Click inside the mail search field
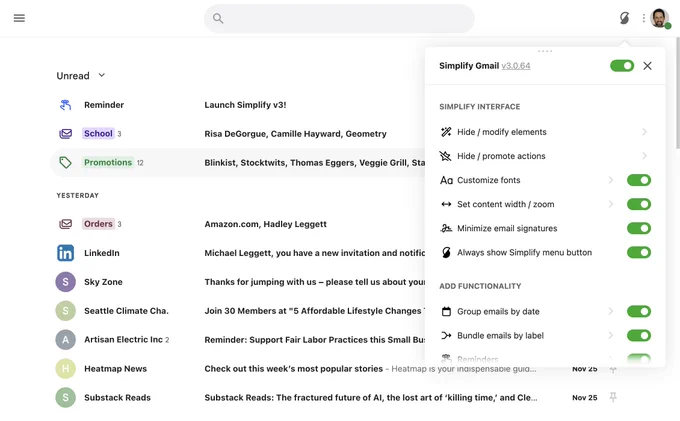 339,19
